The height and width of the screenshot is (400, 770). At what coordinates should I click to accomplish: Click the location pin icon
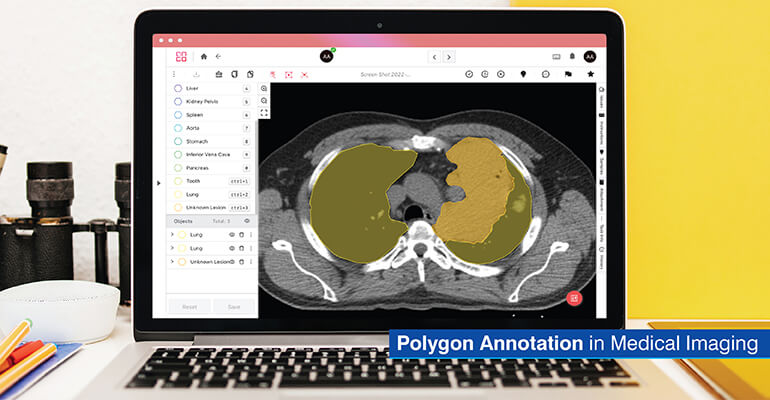[x=523, y=74]
